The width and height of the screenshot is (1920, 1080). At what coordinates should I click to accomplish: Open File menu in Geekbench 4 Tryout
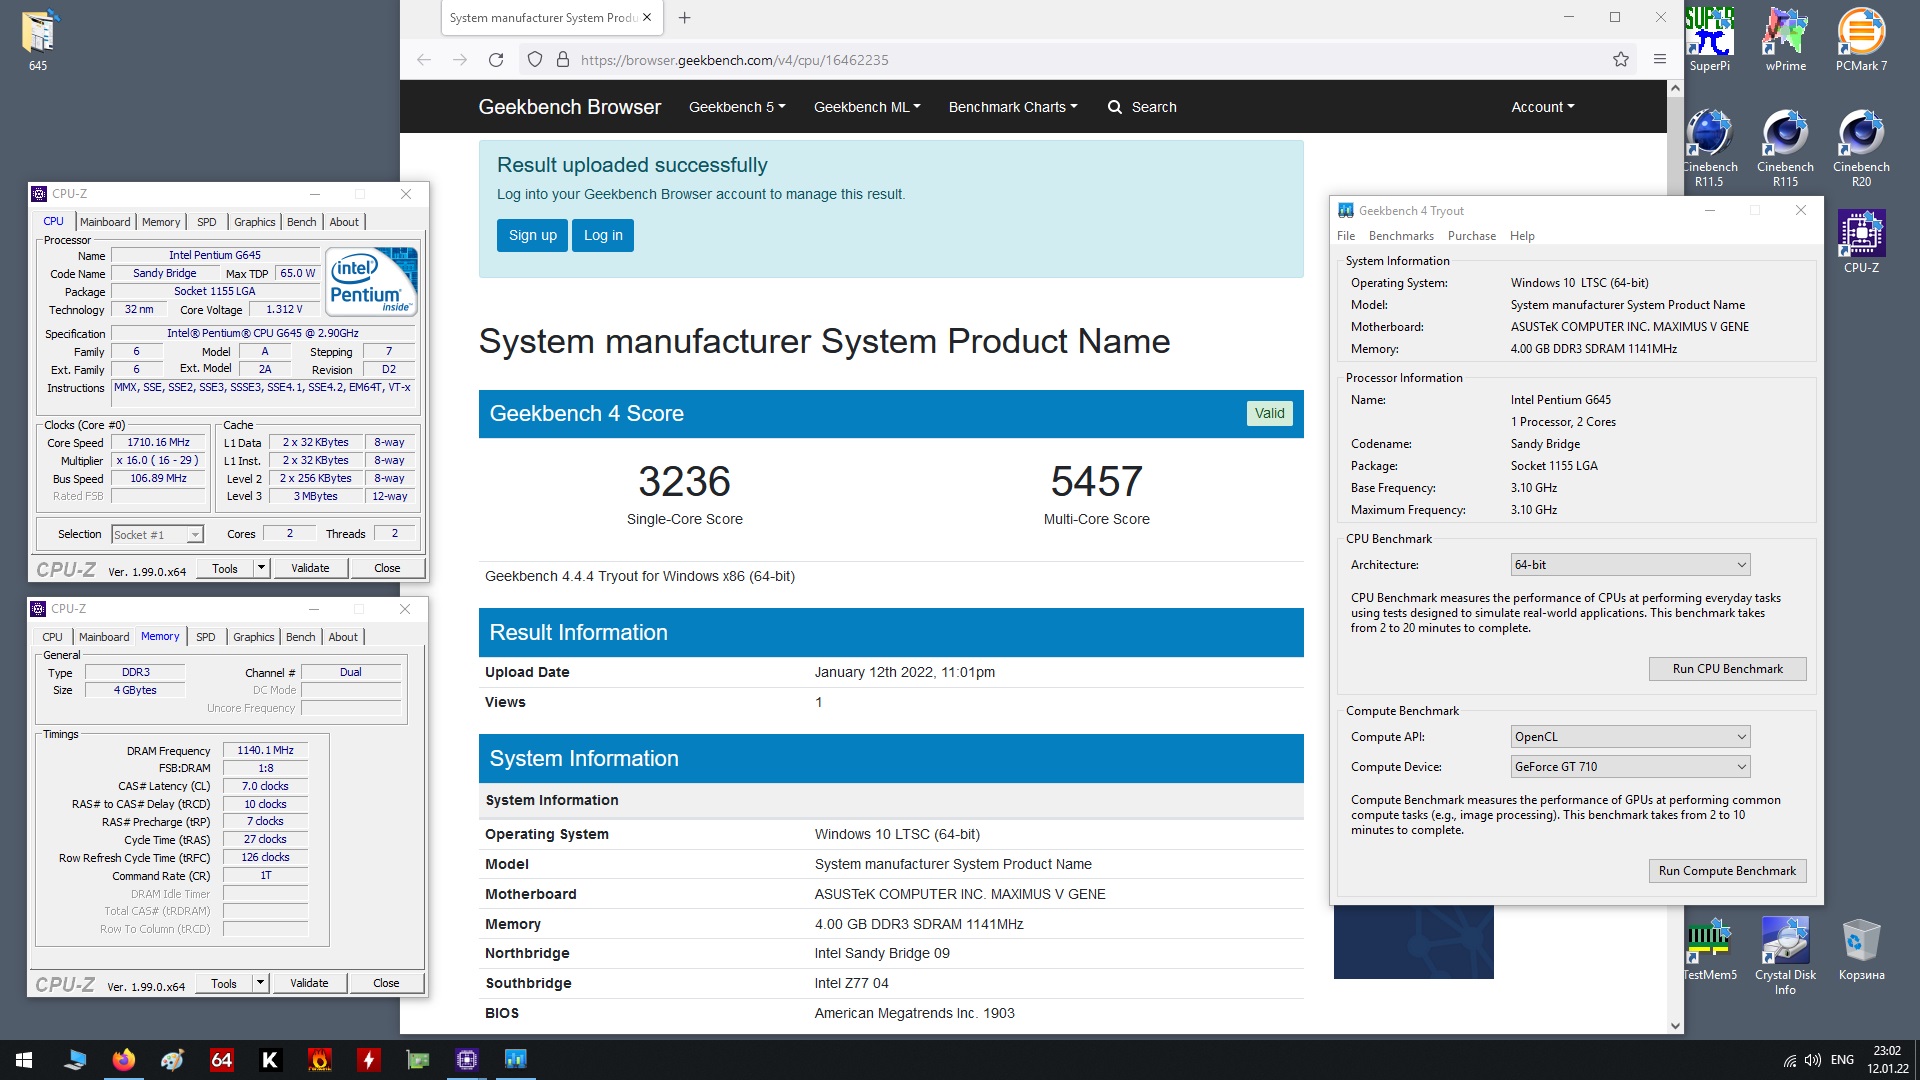coord(1346,236)
